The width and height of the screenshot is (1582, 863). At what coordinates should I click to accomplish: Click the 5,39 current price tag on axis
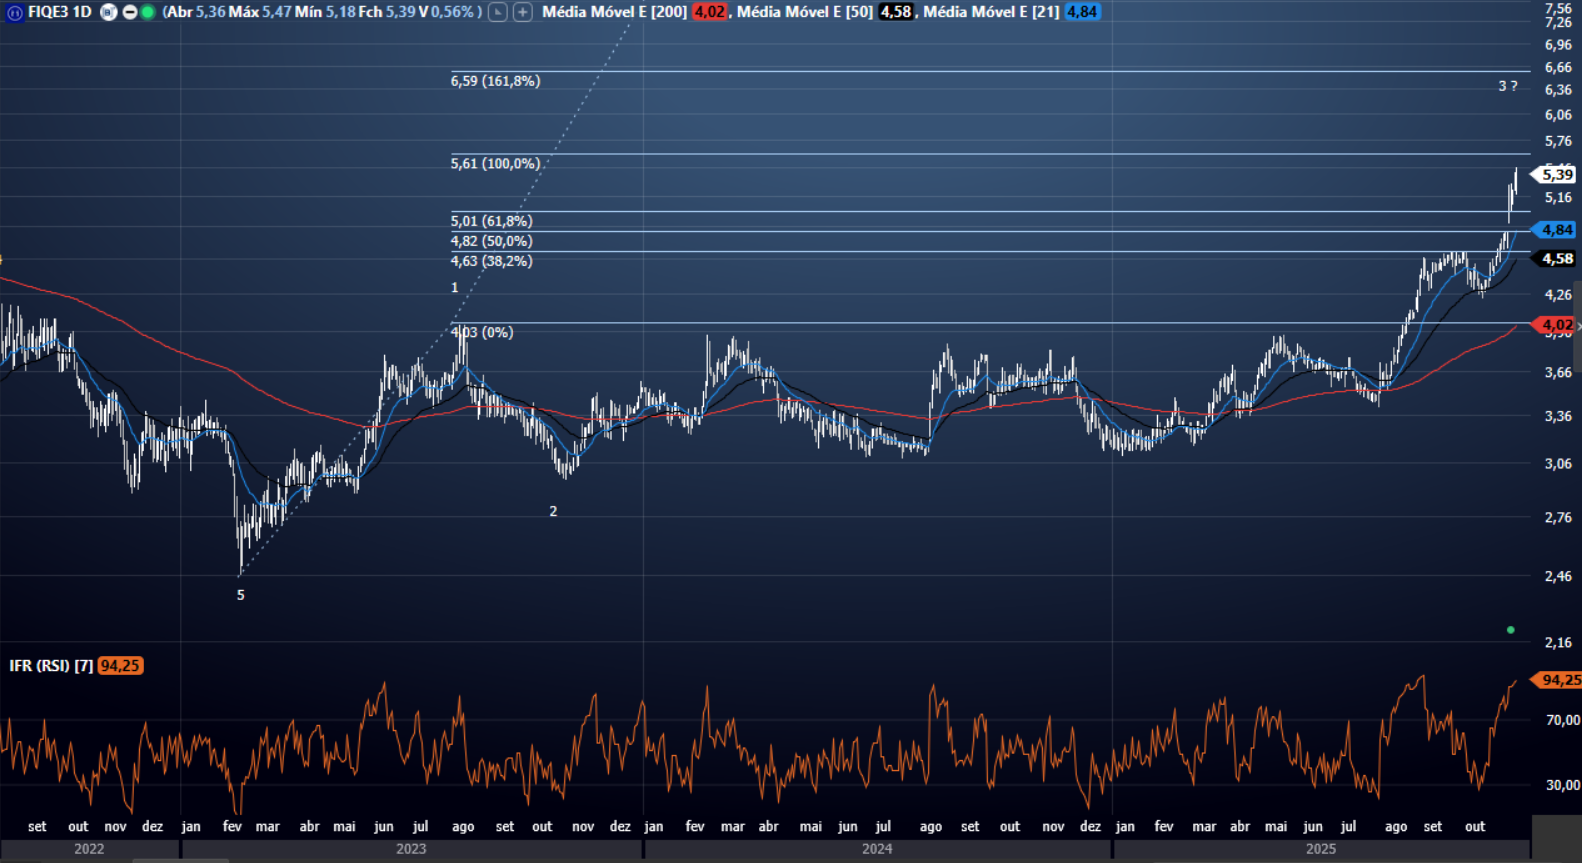tap(1556, 175)
